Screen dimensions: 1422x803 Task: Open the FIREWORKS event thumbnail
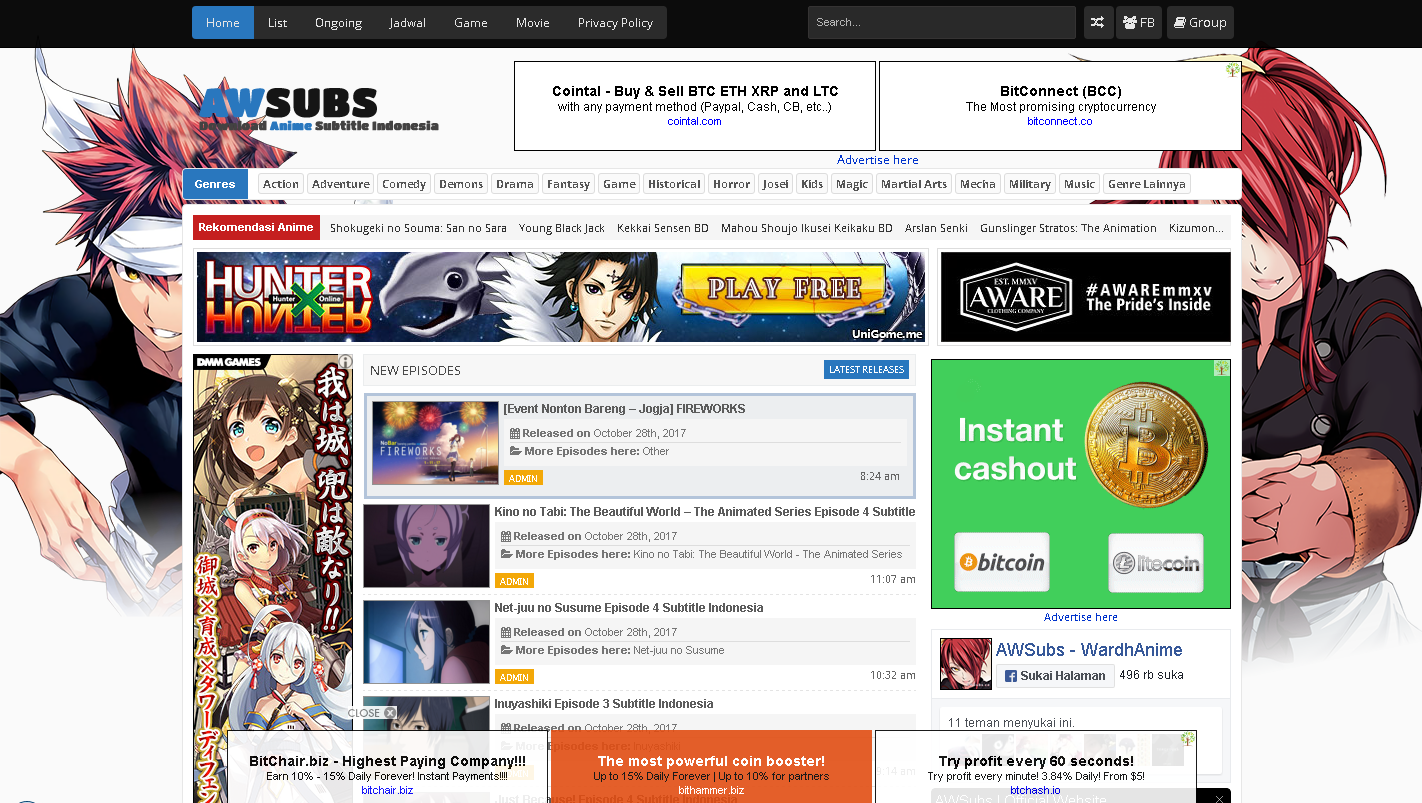coord(435,443)
